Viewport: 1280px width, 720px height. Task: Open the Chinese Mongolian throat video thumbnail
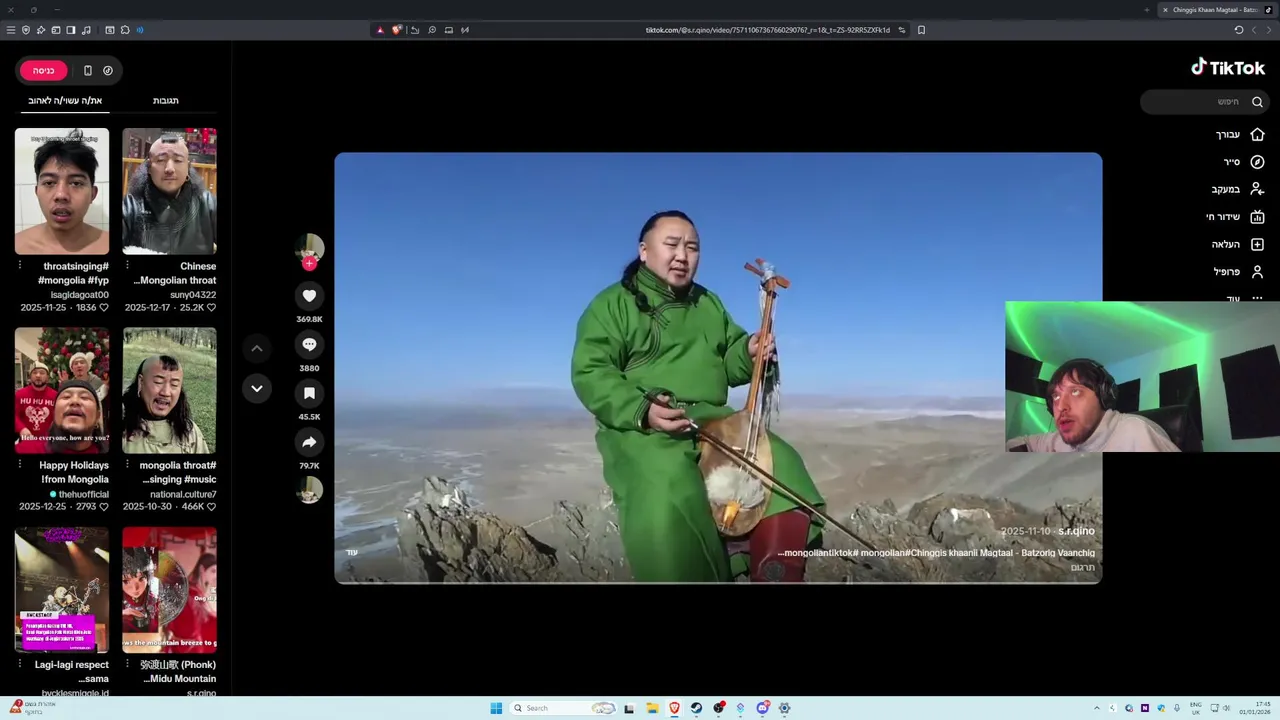(x=169, y=191)
